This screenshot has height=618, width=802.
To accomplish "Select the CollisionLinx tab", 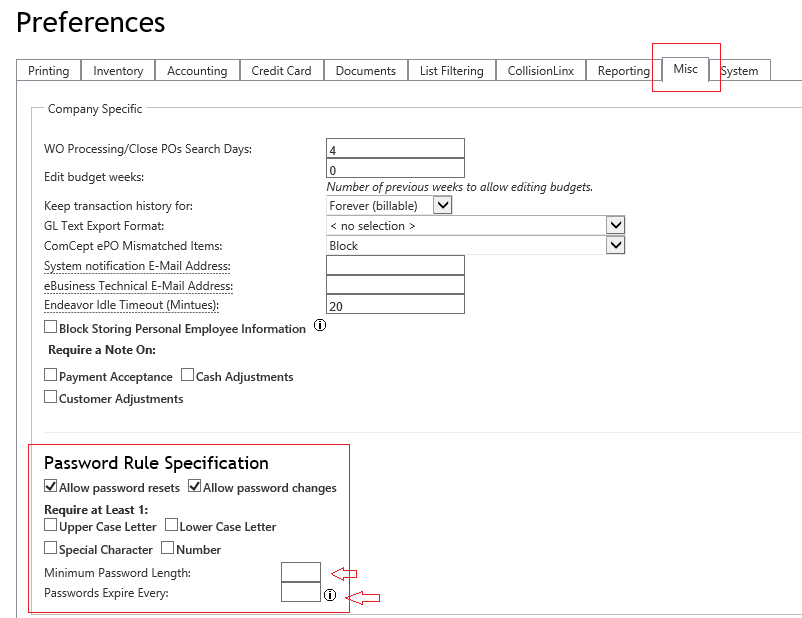I will (x=541, y=71).
